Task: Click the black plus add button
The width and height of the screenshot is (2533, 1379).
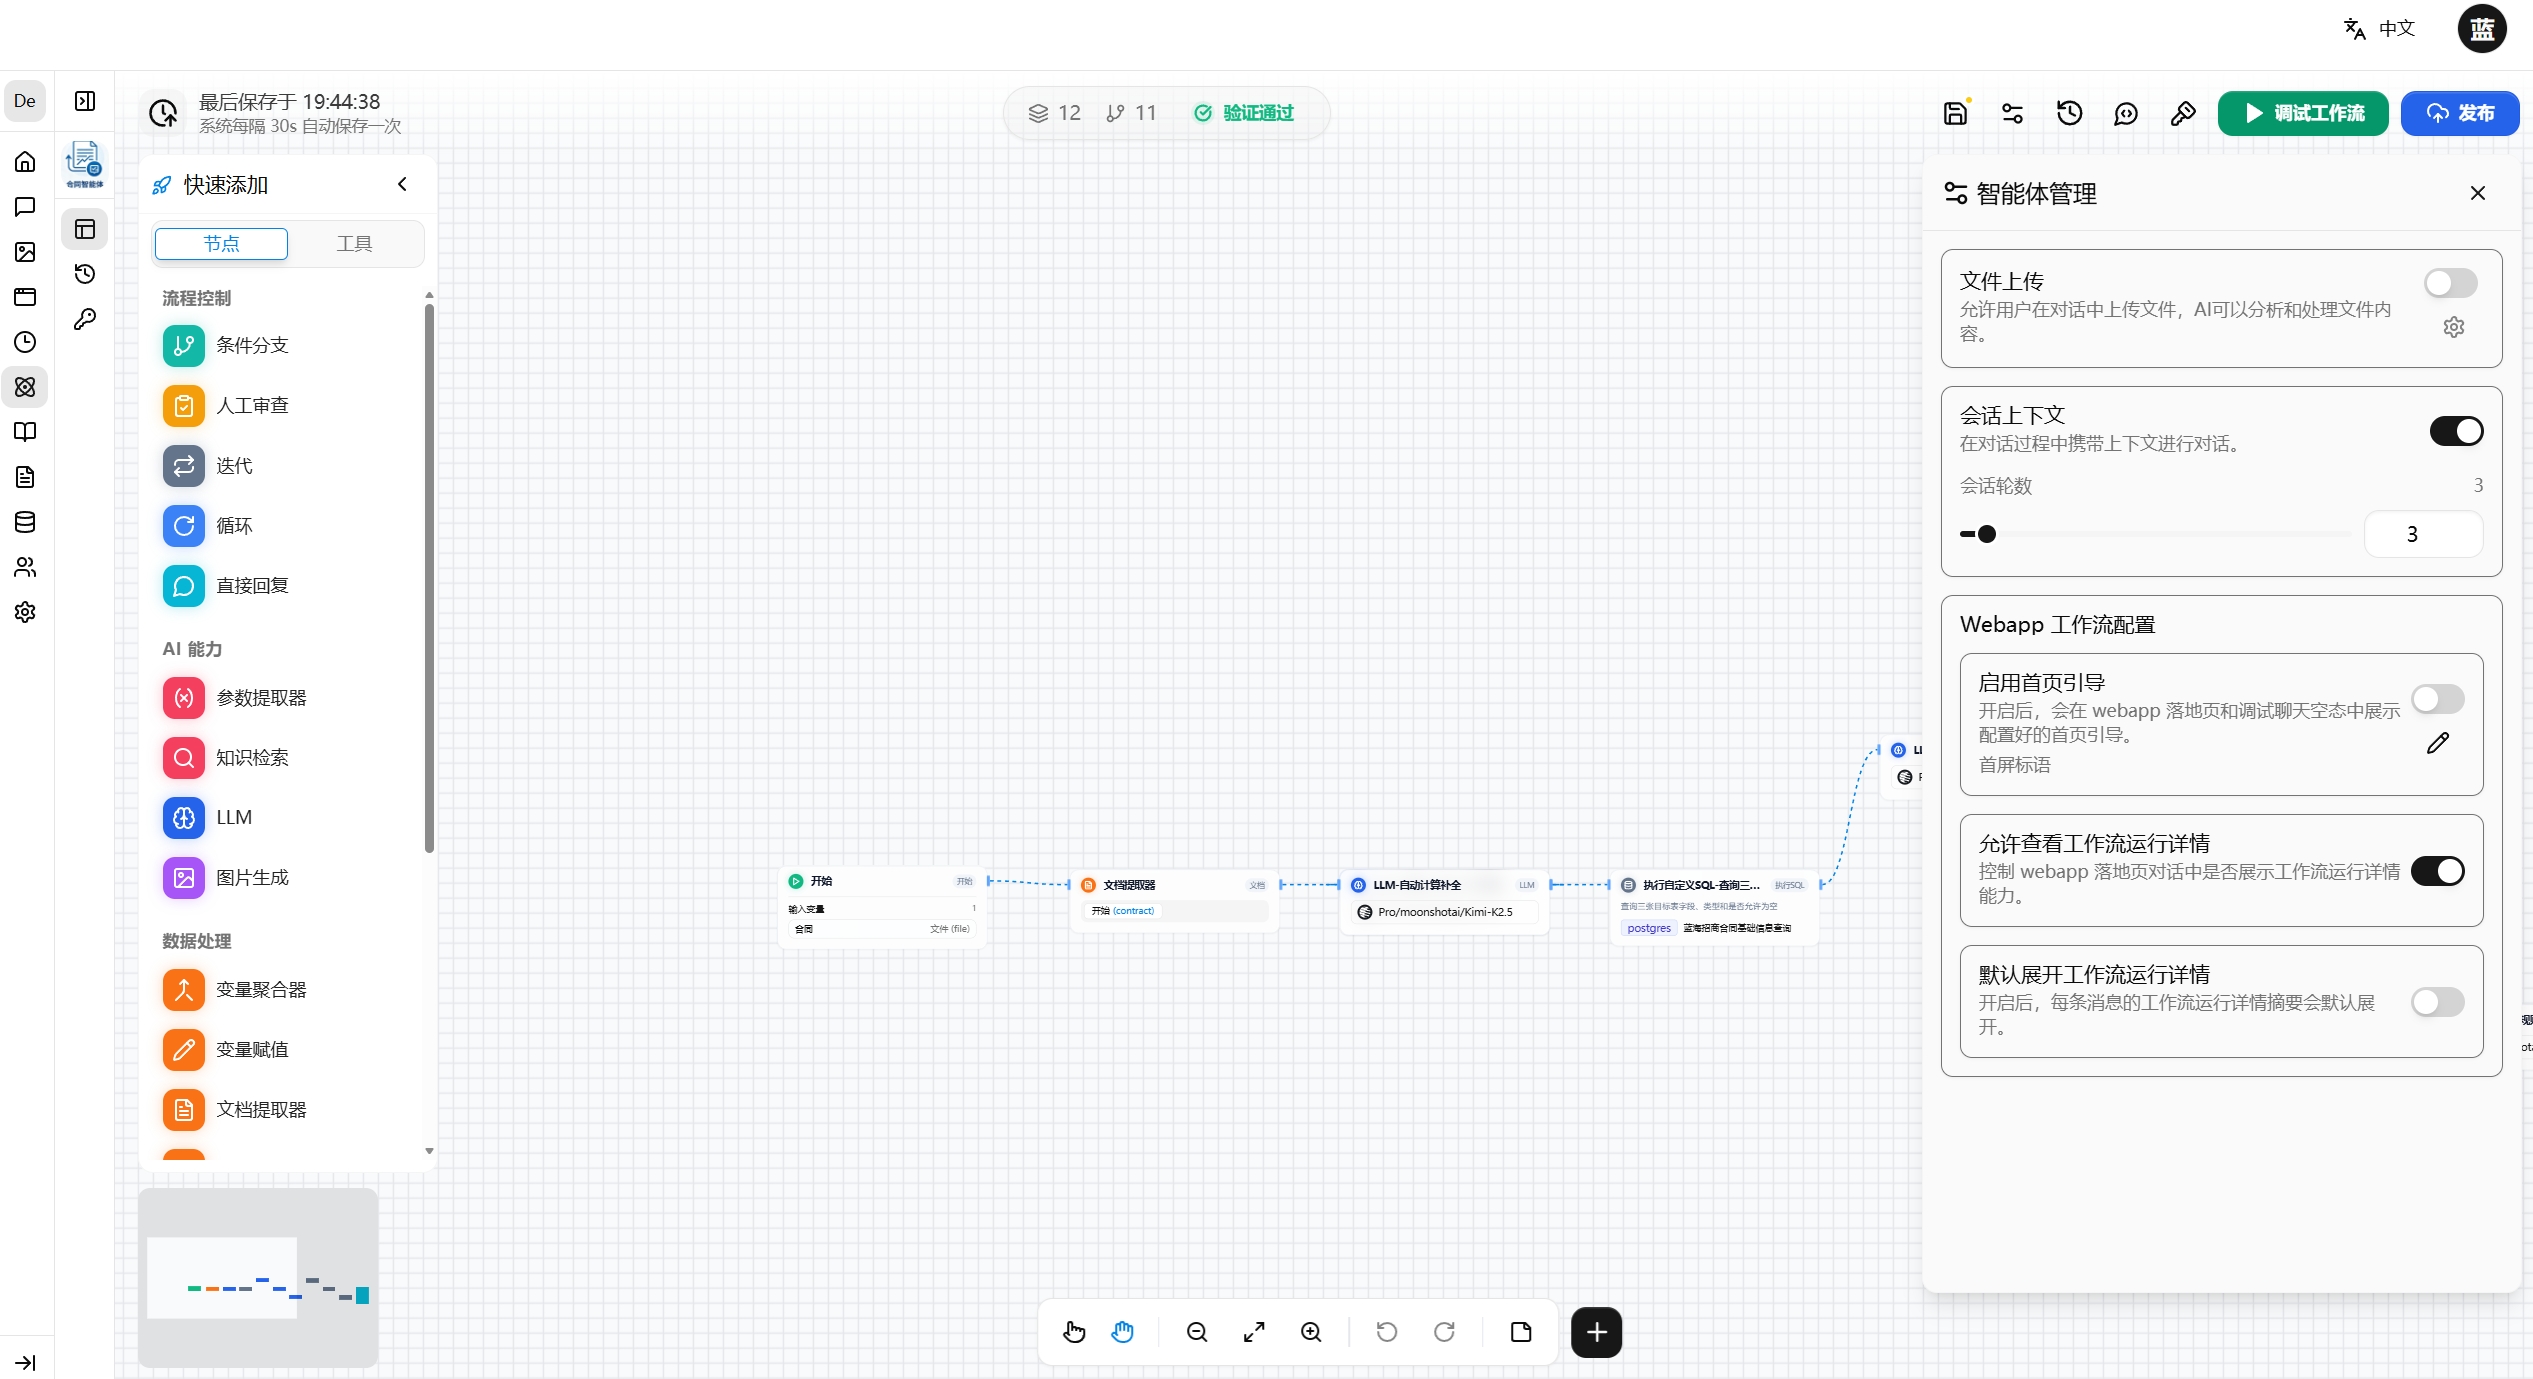Action: tap(1596, 1332)
